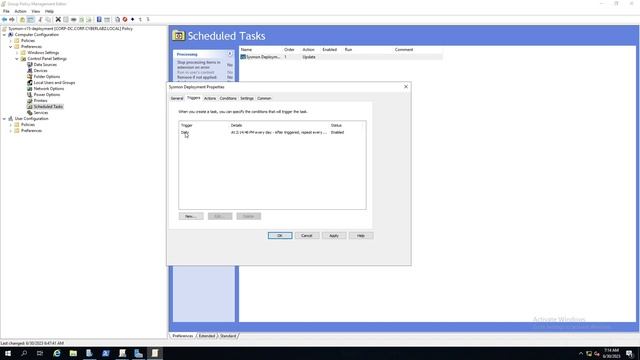Select the Sysmon deployment policy root node
The image size is (640, 360).
tap(70, 29)
